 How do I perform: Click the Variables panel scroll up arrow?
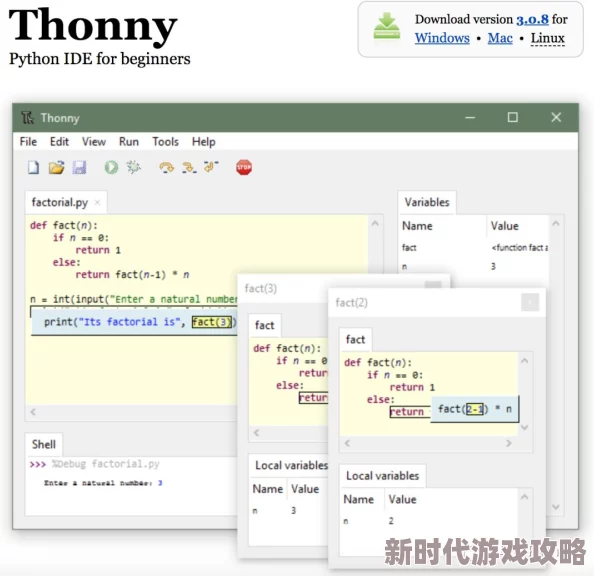[x=556, y=224]
